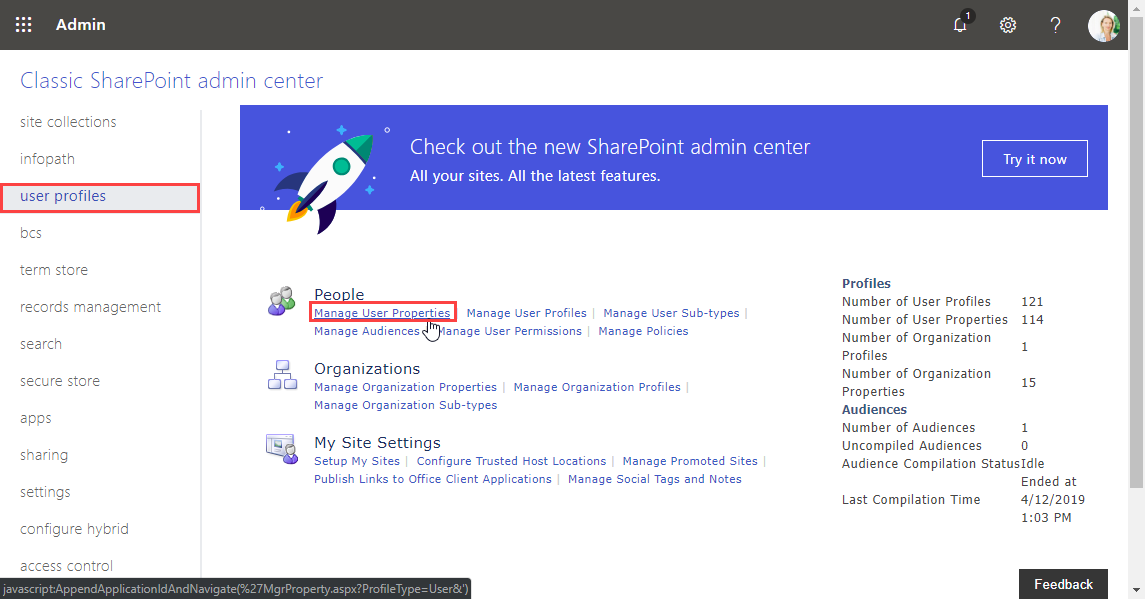This screenshot has height=599, width=1145.
Task: Click the Try it now button
Action: click(x=1035, y=159)
